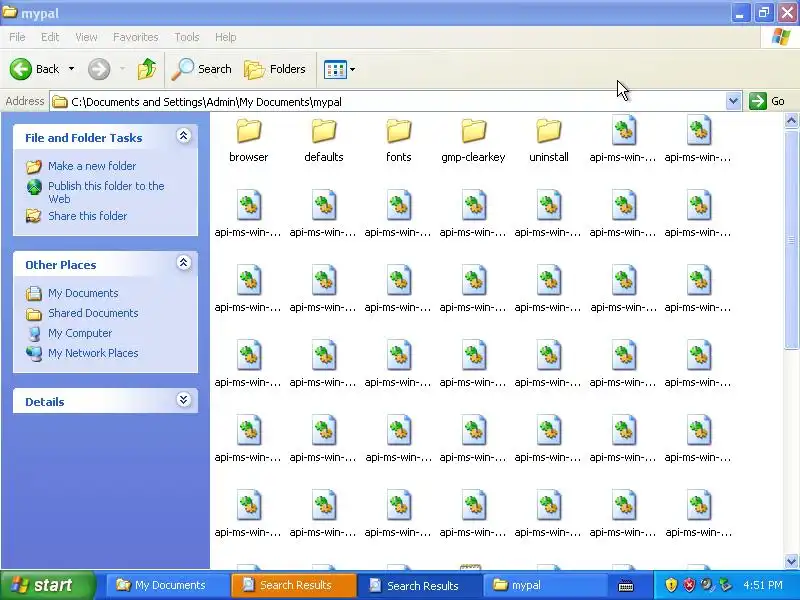Open the Help menu
This screenshot has width=800, height=600.
tap(226, 37)
